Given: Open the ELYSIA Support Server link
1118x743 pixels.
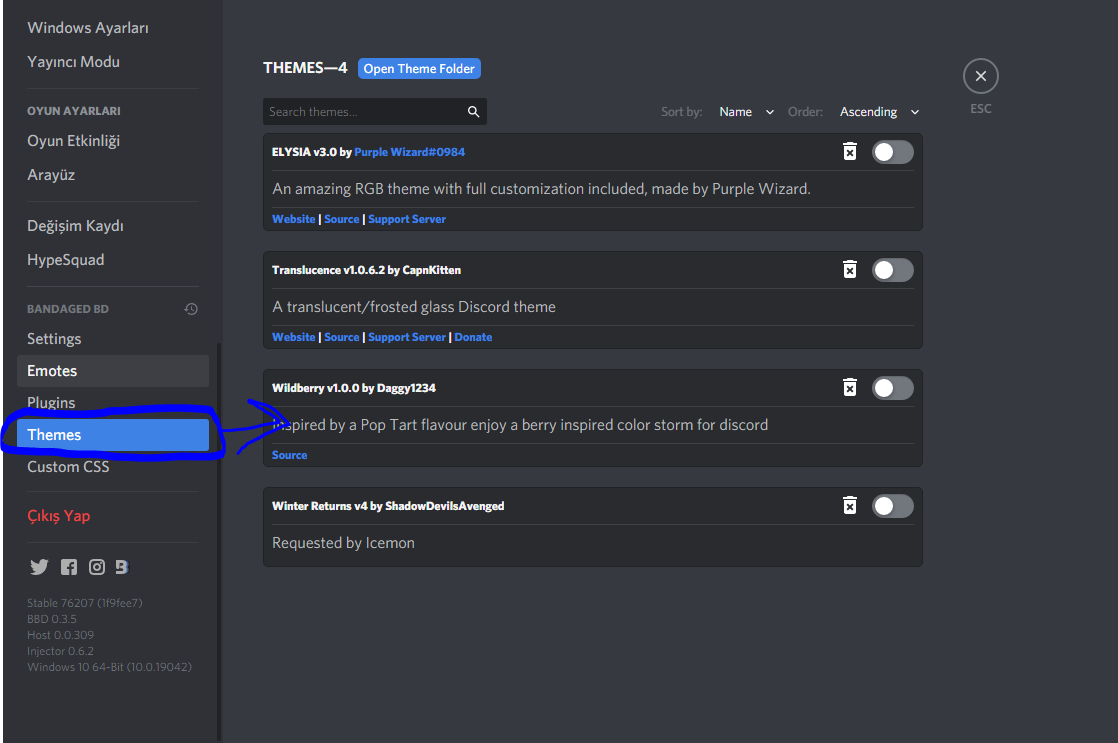Looking at the screenshot, I should (406, 219).
